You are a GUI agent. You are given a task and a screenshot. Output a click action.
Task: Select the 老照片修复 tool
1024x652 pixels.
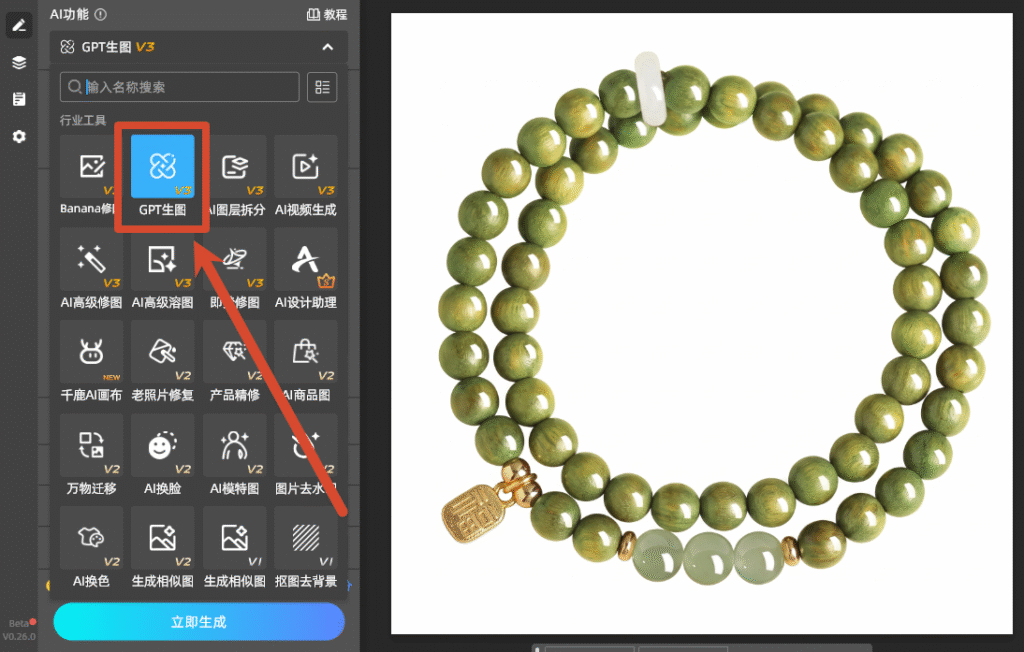163,362
